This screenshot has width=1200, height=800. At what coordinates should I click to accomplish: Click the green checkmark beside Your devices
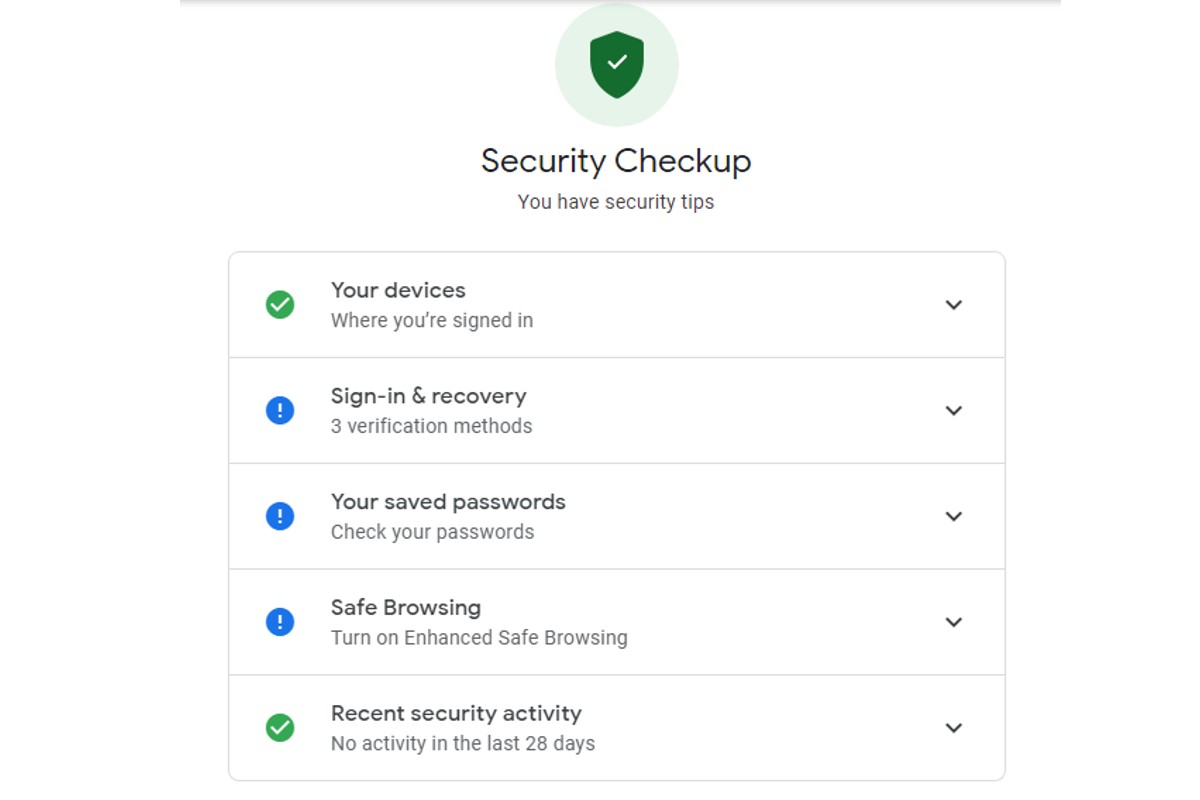point(280,304)
